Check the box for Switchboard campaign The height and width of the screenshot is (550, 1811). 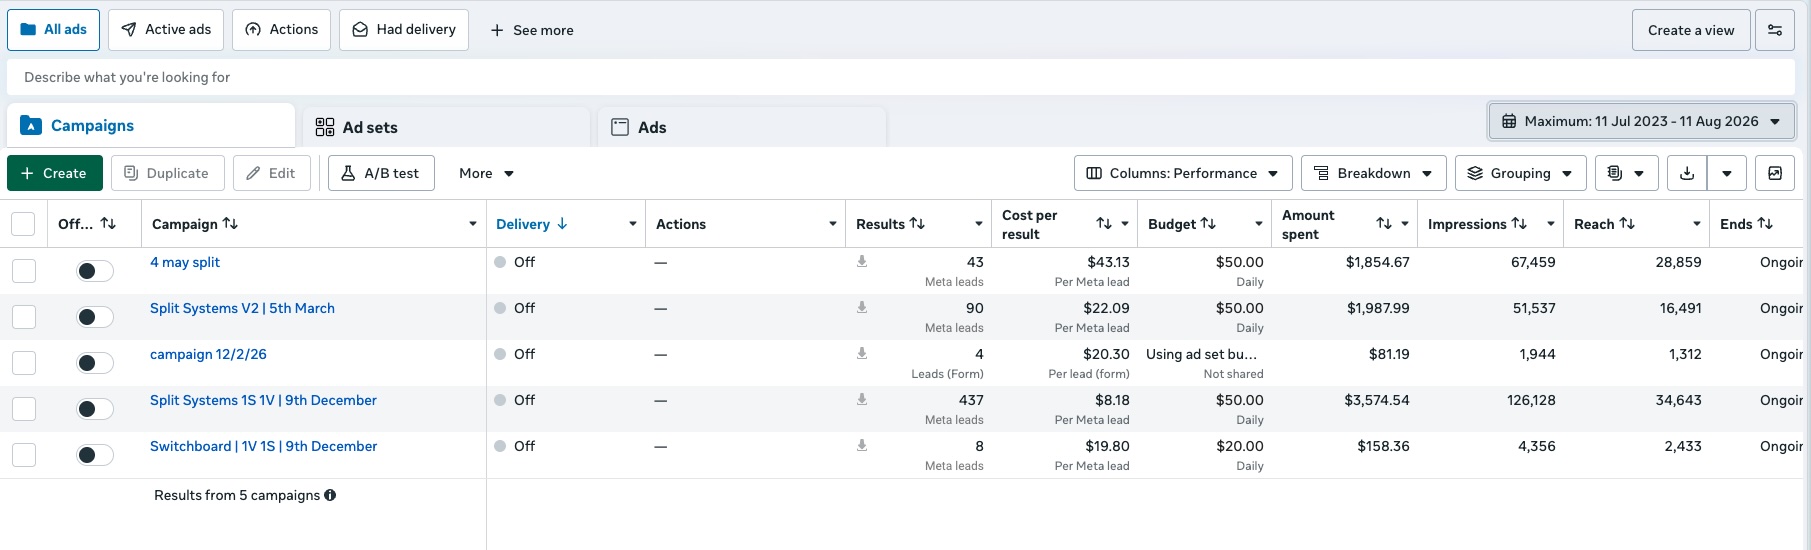click(24, 455)
